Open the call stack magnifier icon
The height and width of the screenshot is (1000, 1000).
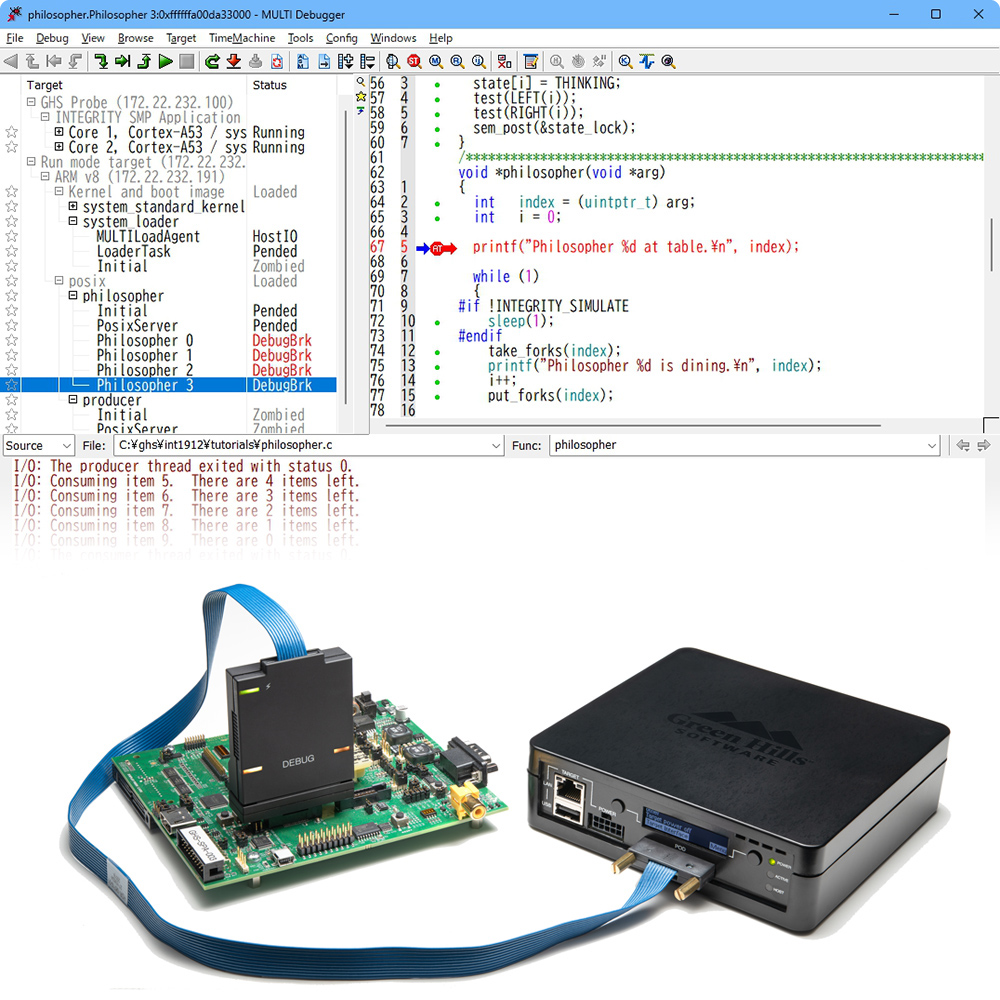coord(393,61)
